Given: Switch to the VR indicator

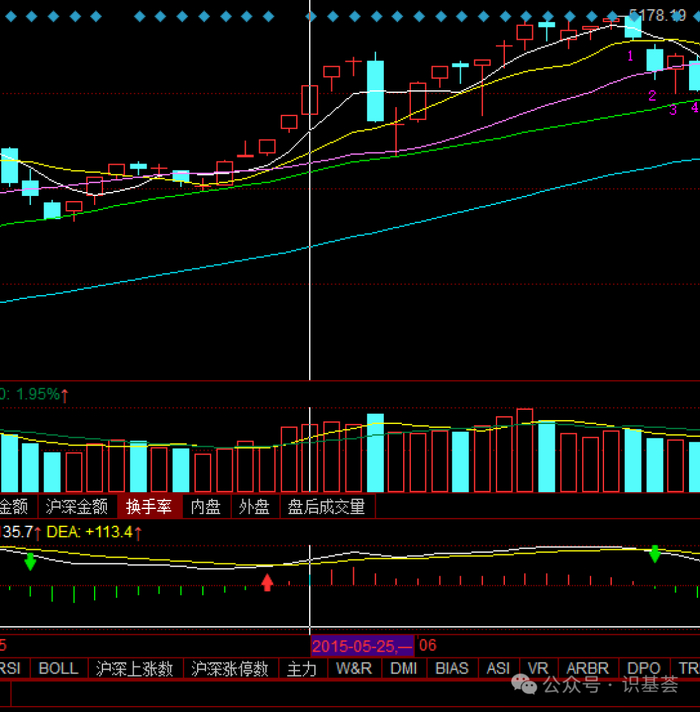Looking at the screenshot, I should pyautogui.click(x=538, y=668).
